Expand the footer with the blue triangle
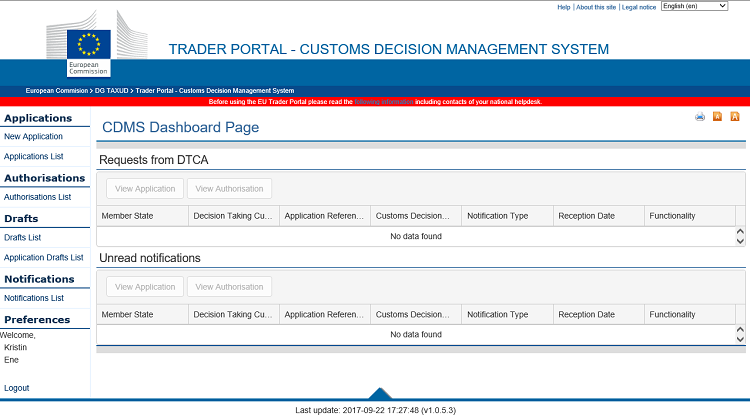This screenshot has height=419, width=750. [x=380, y=393]
